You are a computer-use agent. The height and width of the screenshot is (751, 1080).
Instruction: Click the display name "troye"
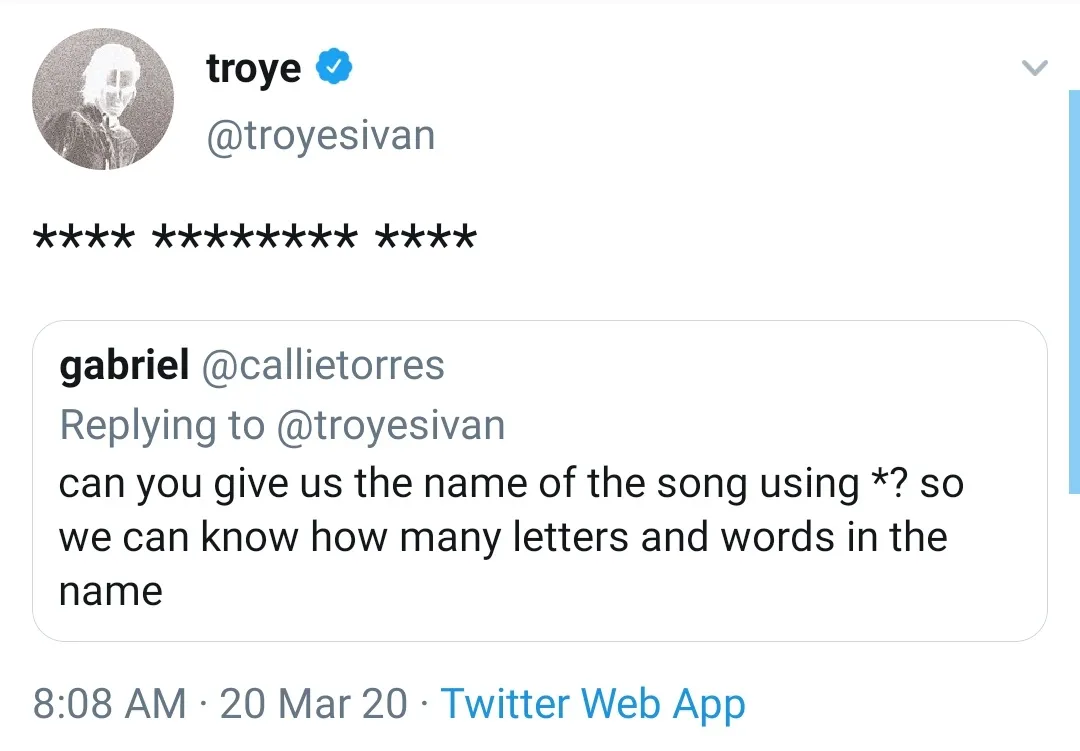pyautogui.click(x=253, y=69)
